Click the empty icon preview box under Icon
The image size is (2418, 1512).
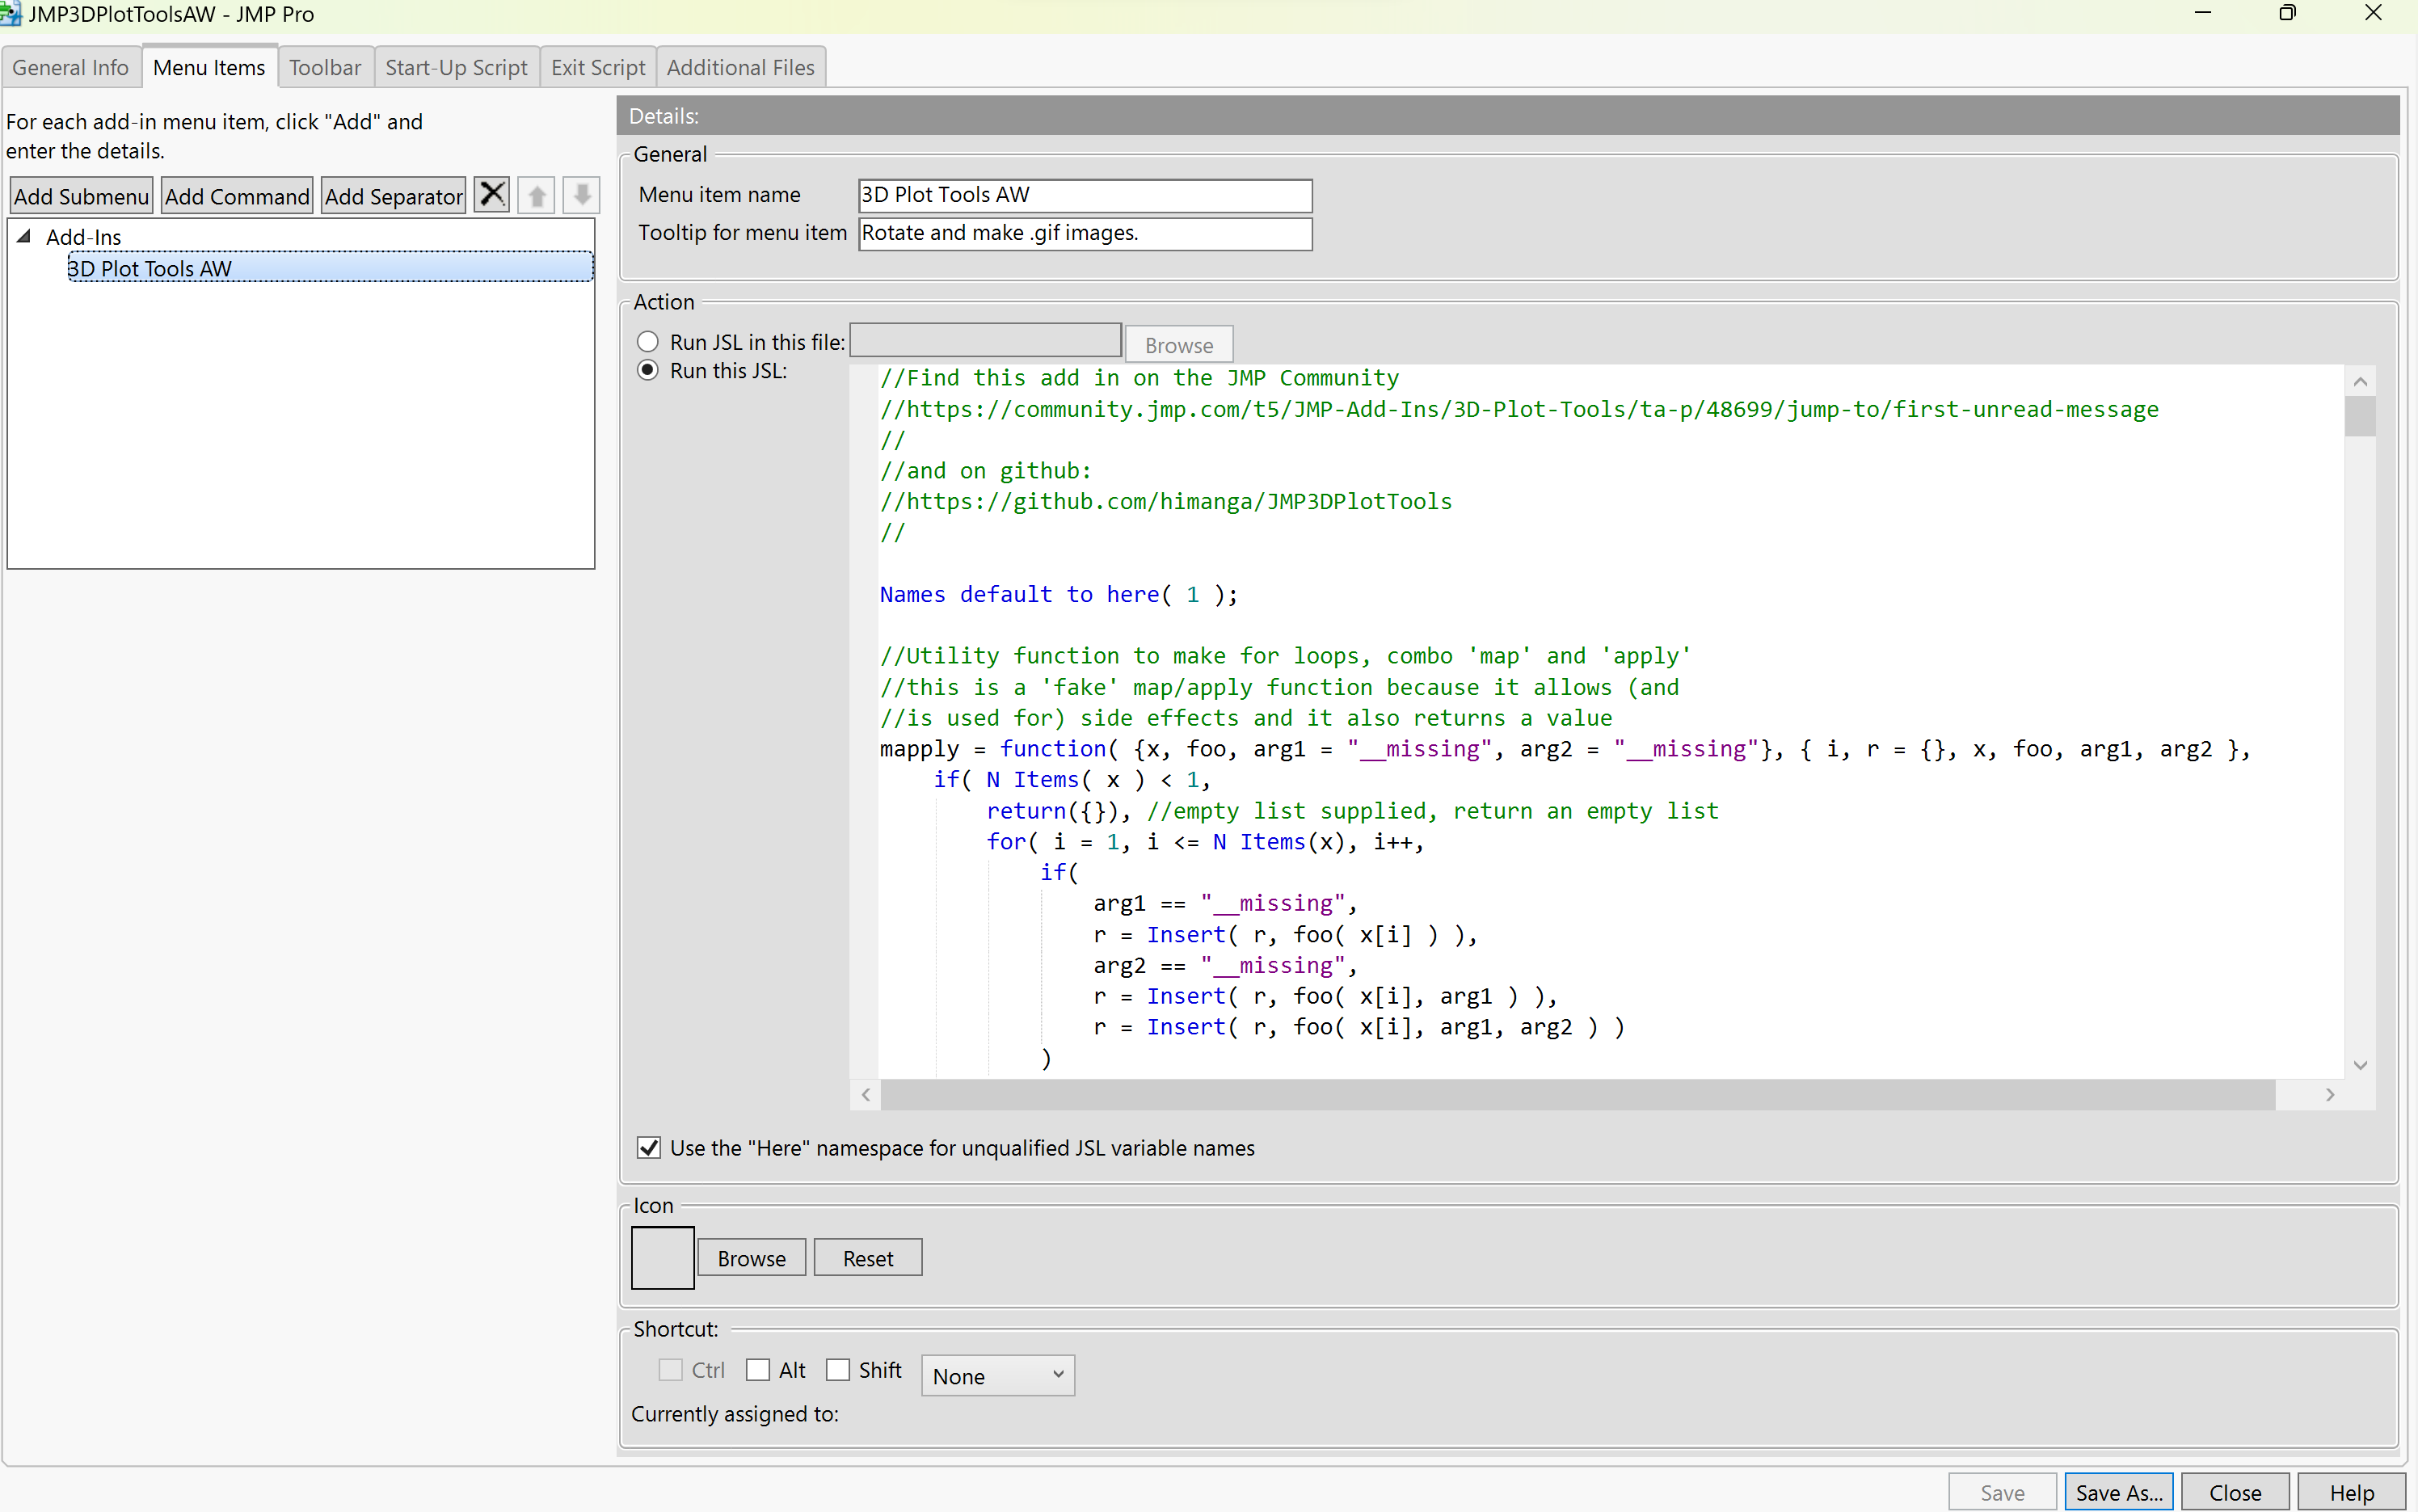coord(661,1257)
